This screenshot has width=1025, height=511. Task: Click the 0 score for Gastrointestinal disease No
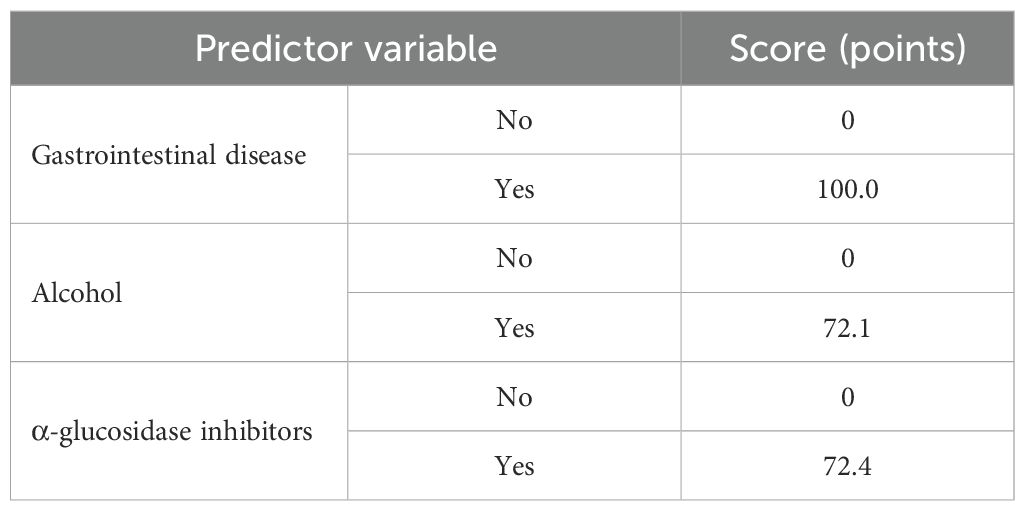coord(847,121)
